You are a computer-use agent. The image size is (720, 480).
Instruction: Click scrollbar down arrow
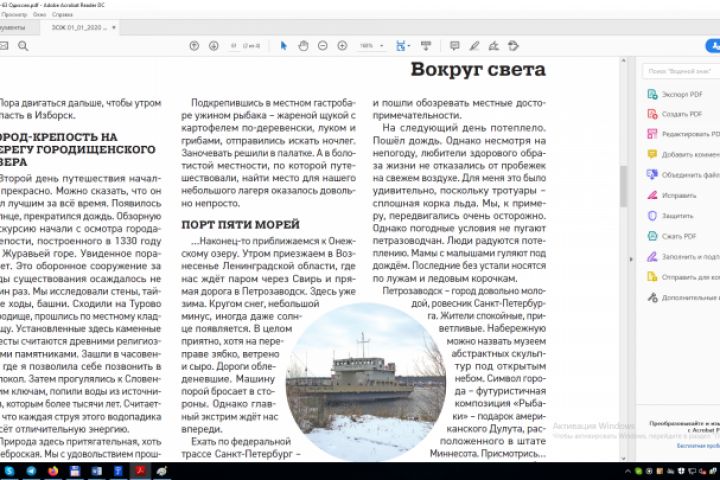tap(623, 458)
